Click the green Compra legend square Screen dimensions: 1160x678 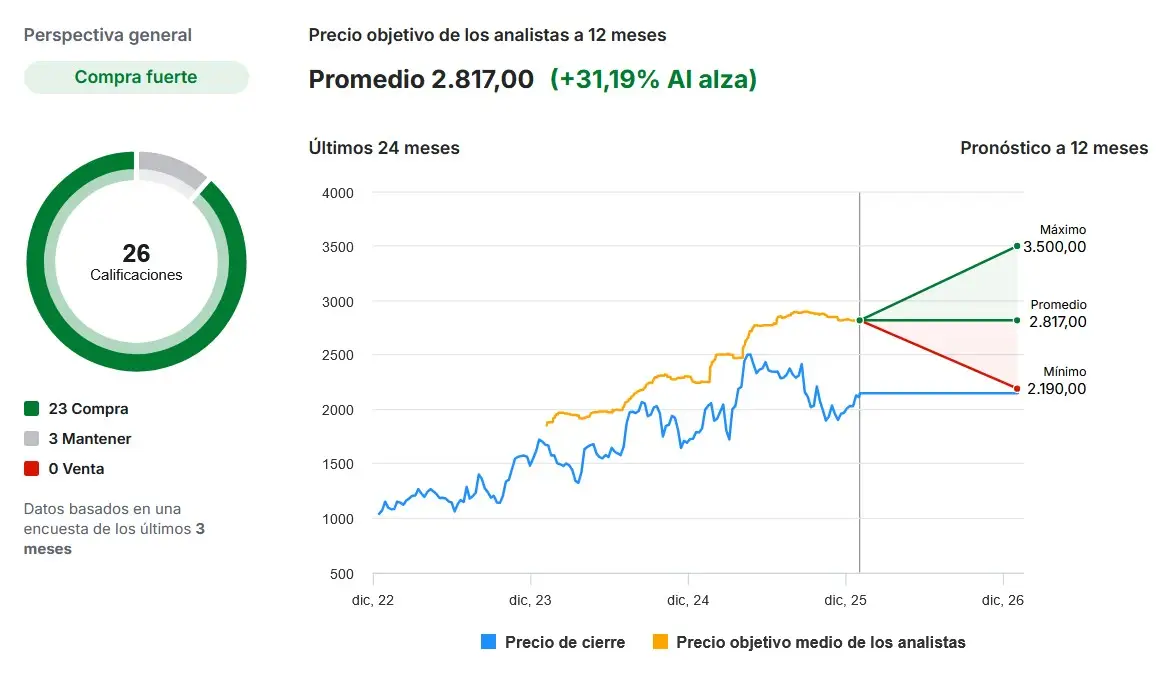click(x=31, y=408)
